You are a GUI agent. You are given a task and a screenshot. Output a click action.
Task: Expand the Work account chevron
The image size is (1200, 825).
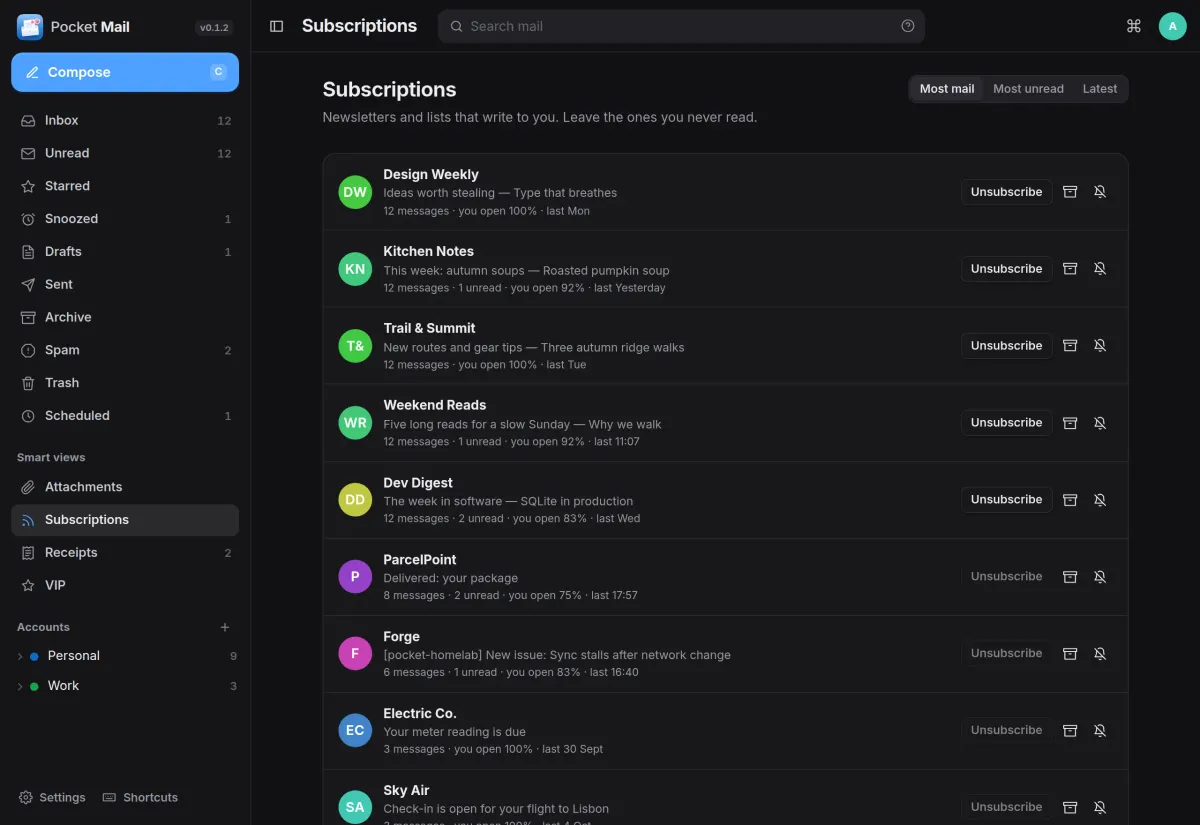(20, 686)
